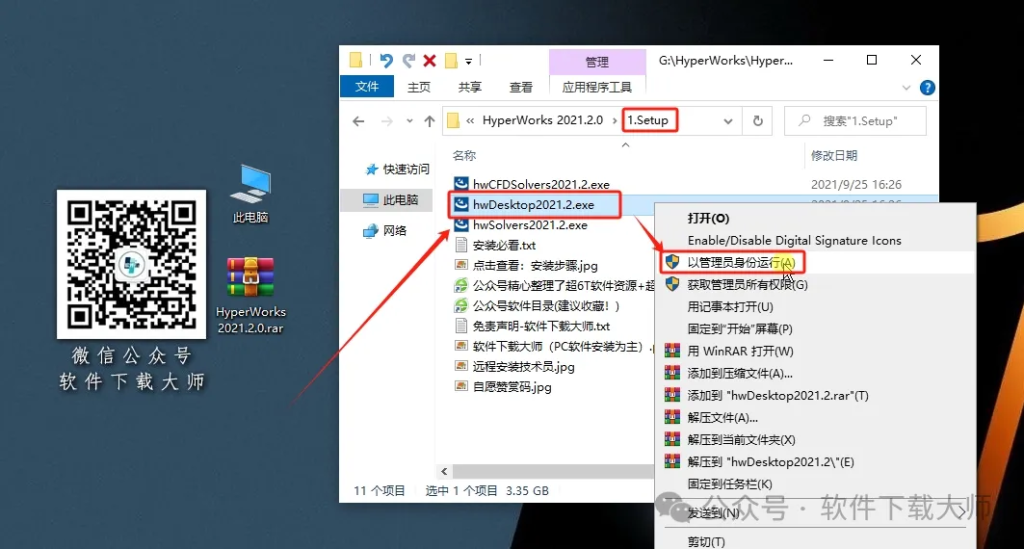Expand the ribbon using the chevron
This screenshot has width=1024, height=549.
click(x=906, y=87)
